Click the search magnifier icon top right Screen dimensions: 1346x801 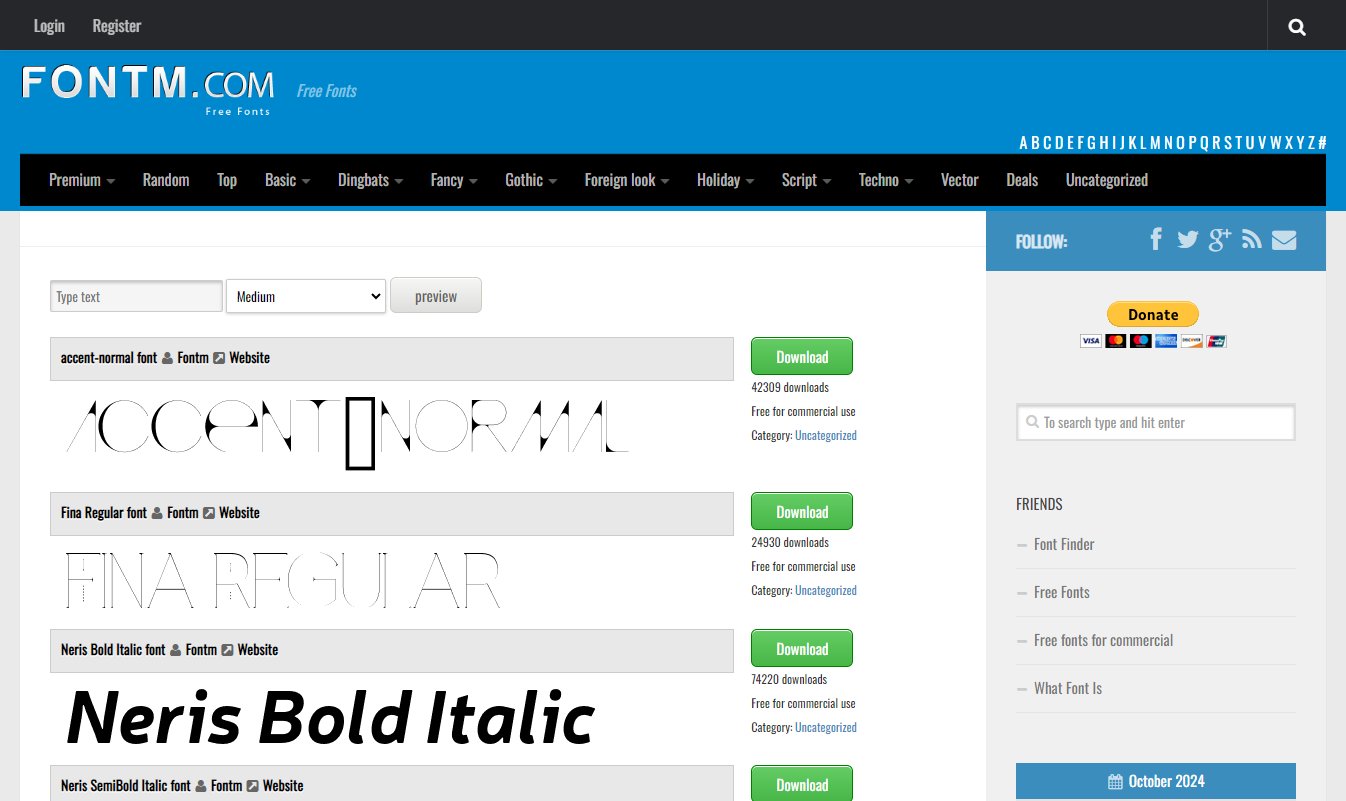[x=1297, y=26]
